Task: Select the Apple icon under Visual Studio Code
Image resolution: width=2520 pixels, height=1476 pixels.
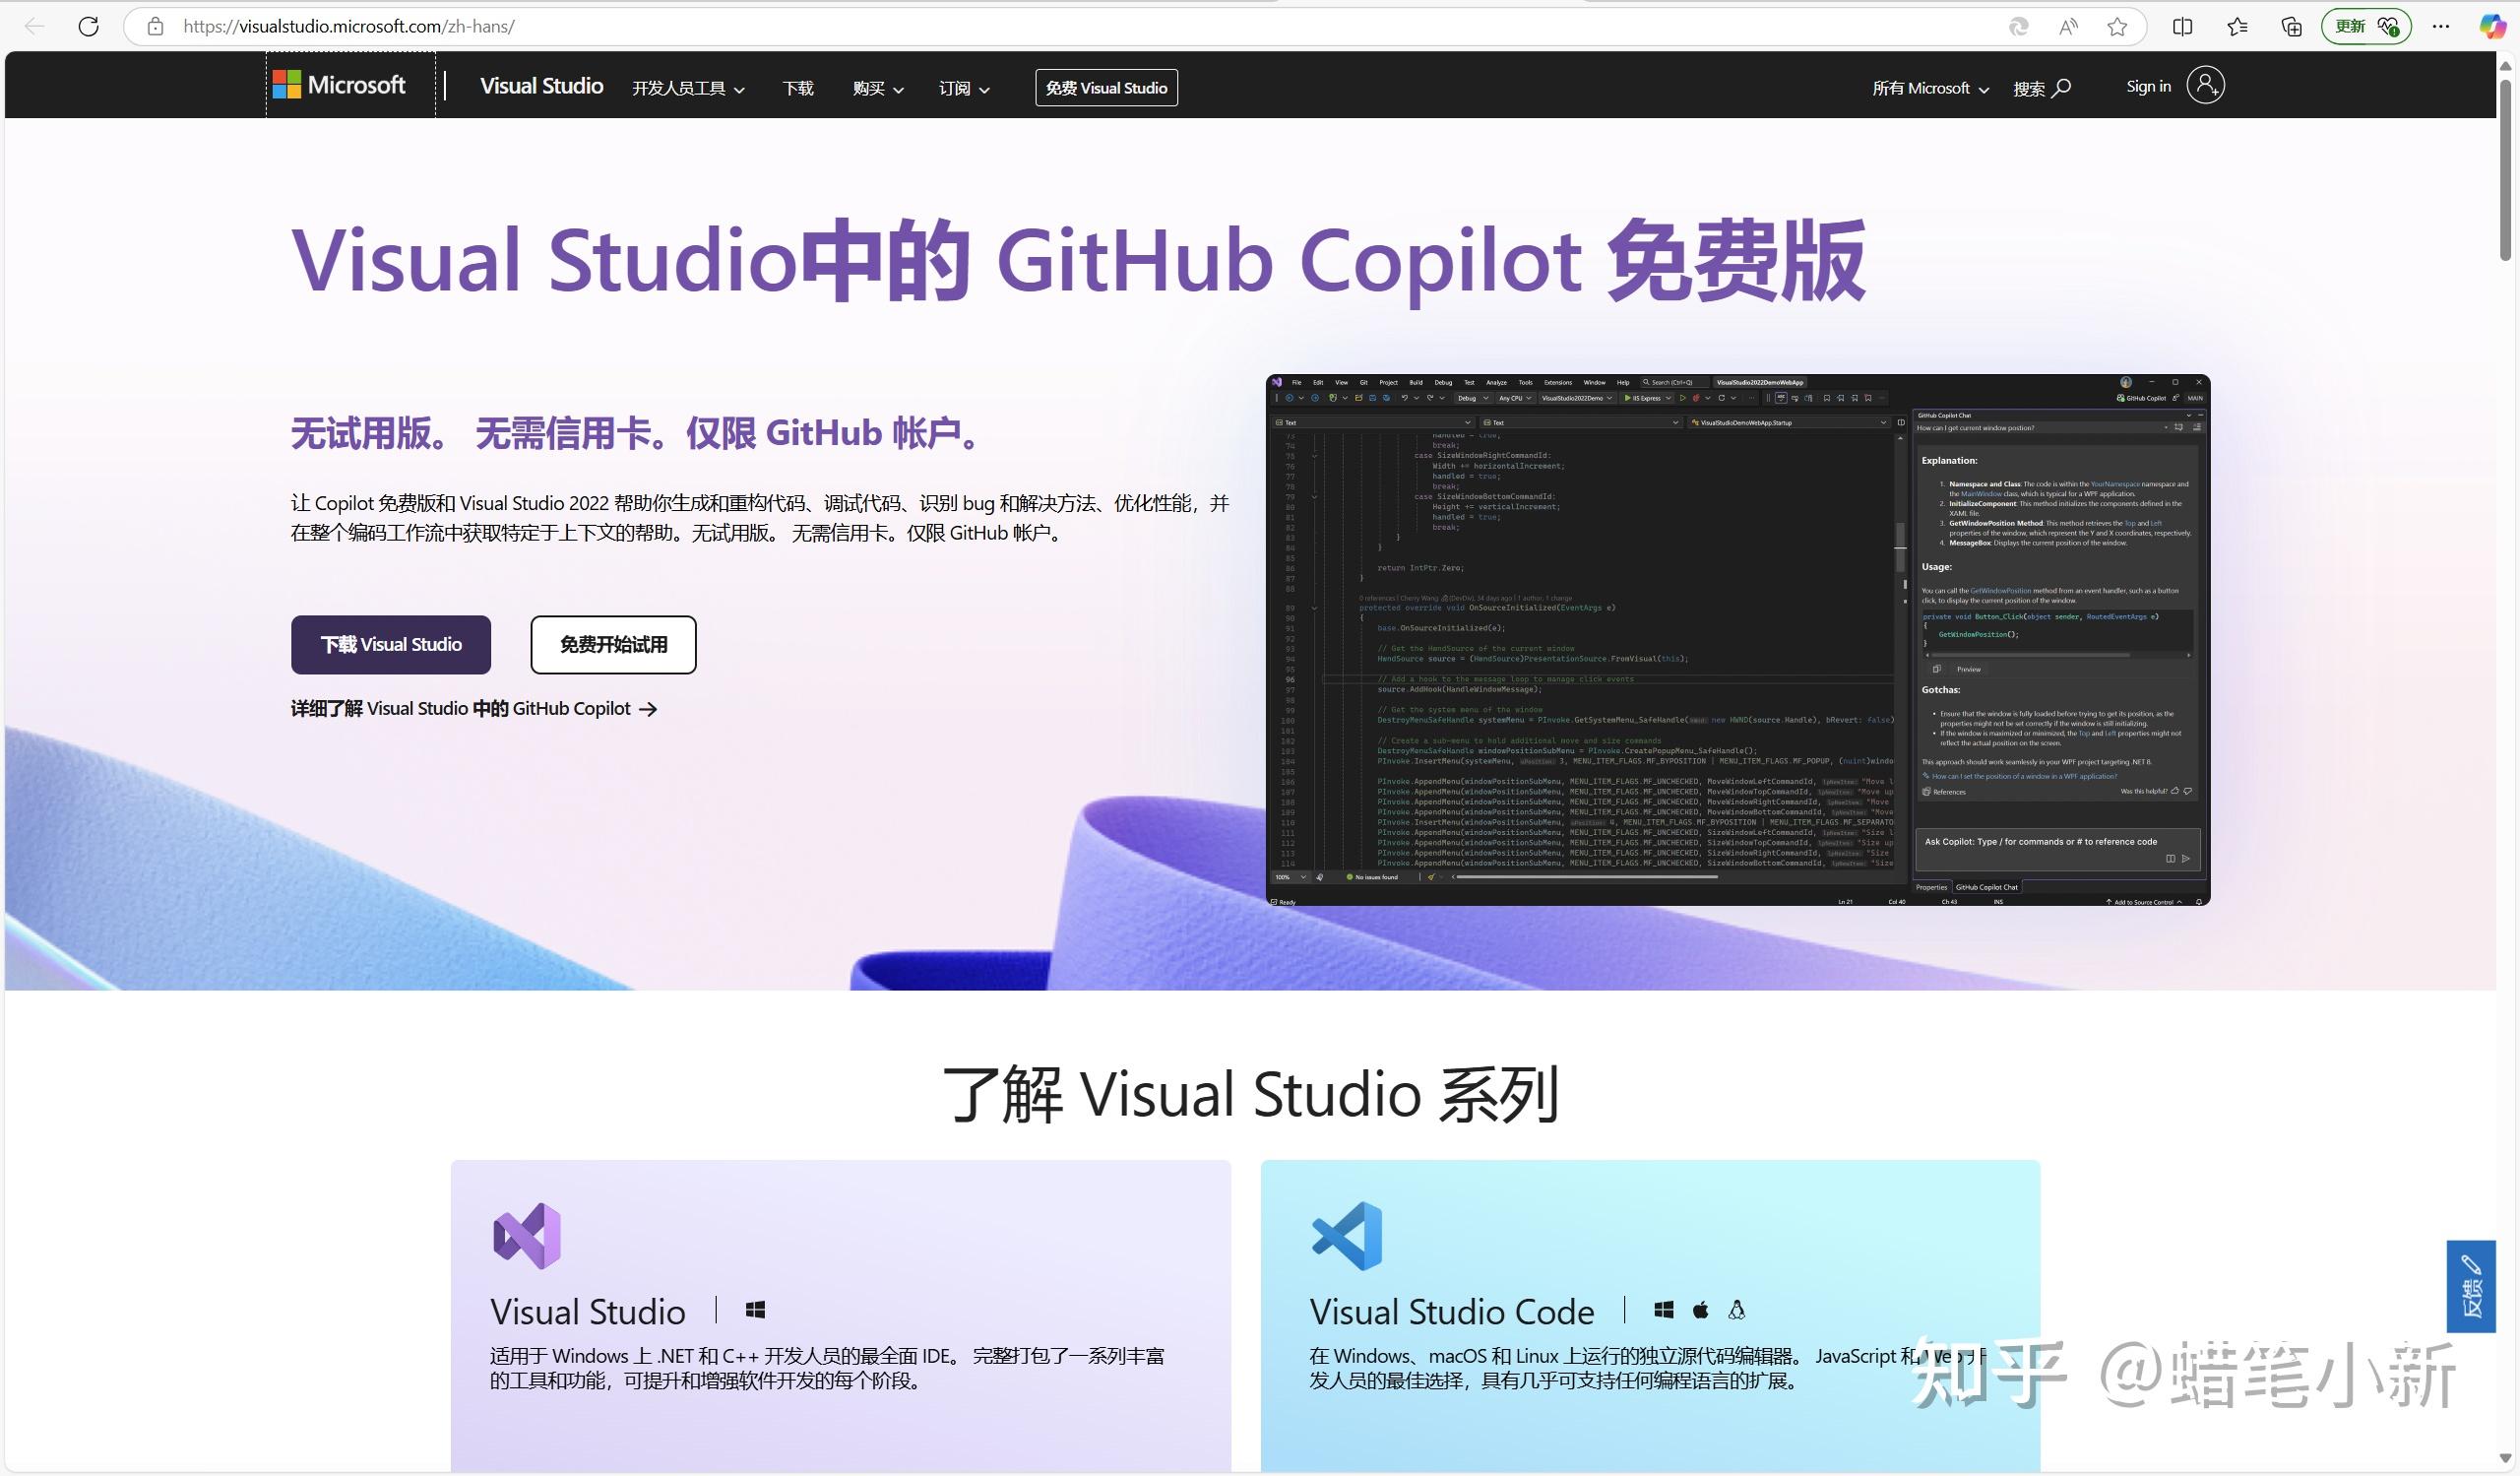Action: [x=1701, y=1309]
